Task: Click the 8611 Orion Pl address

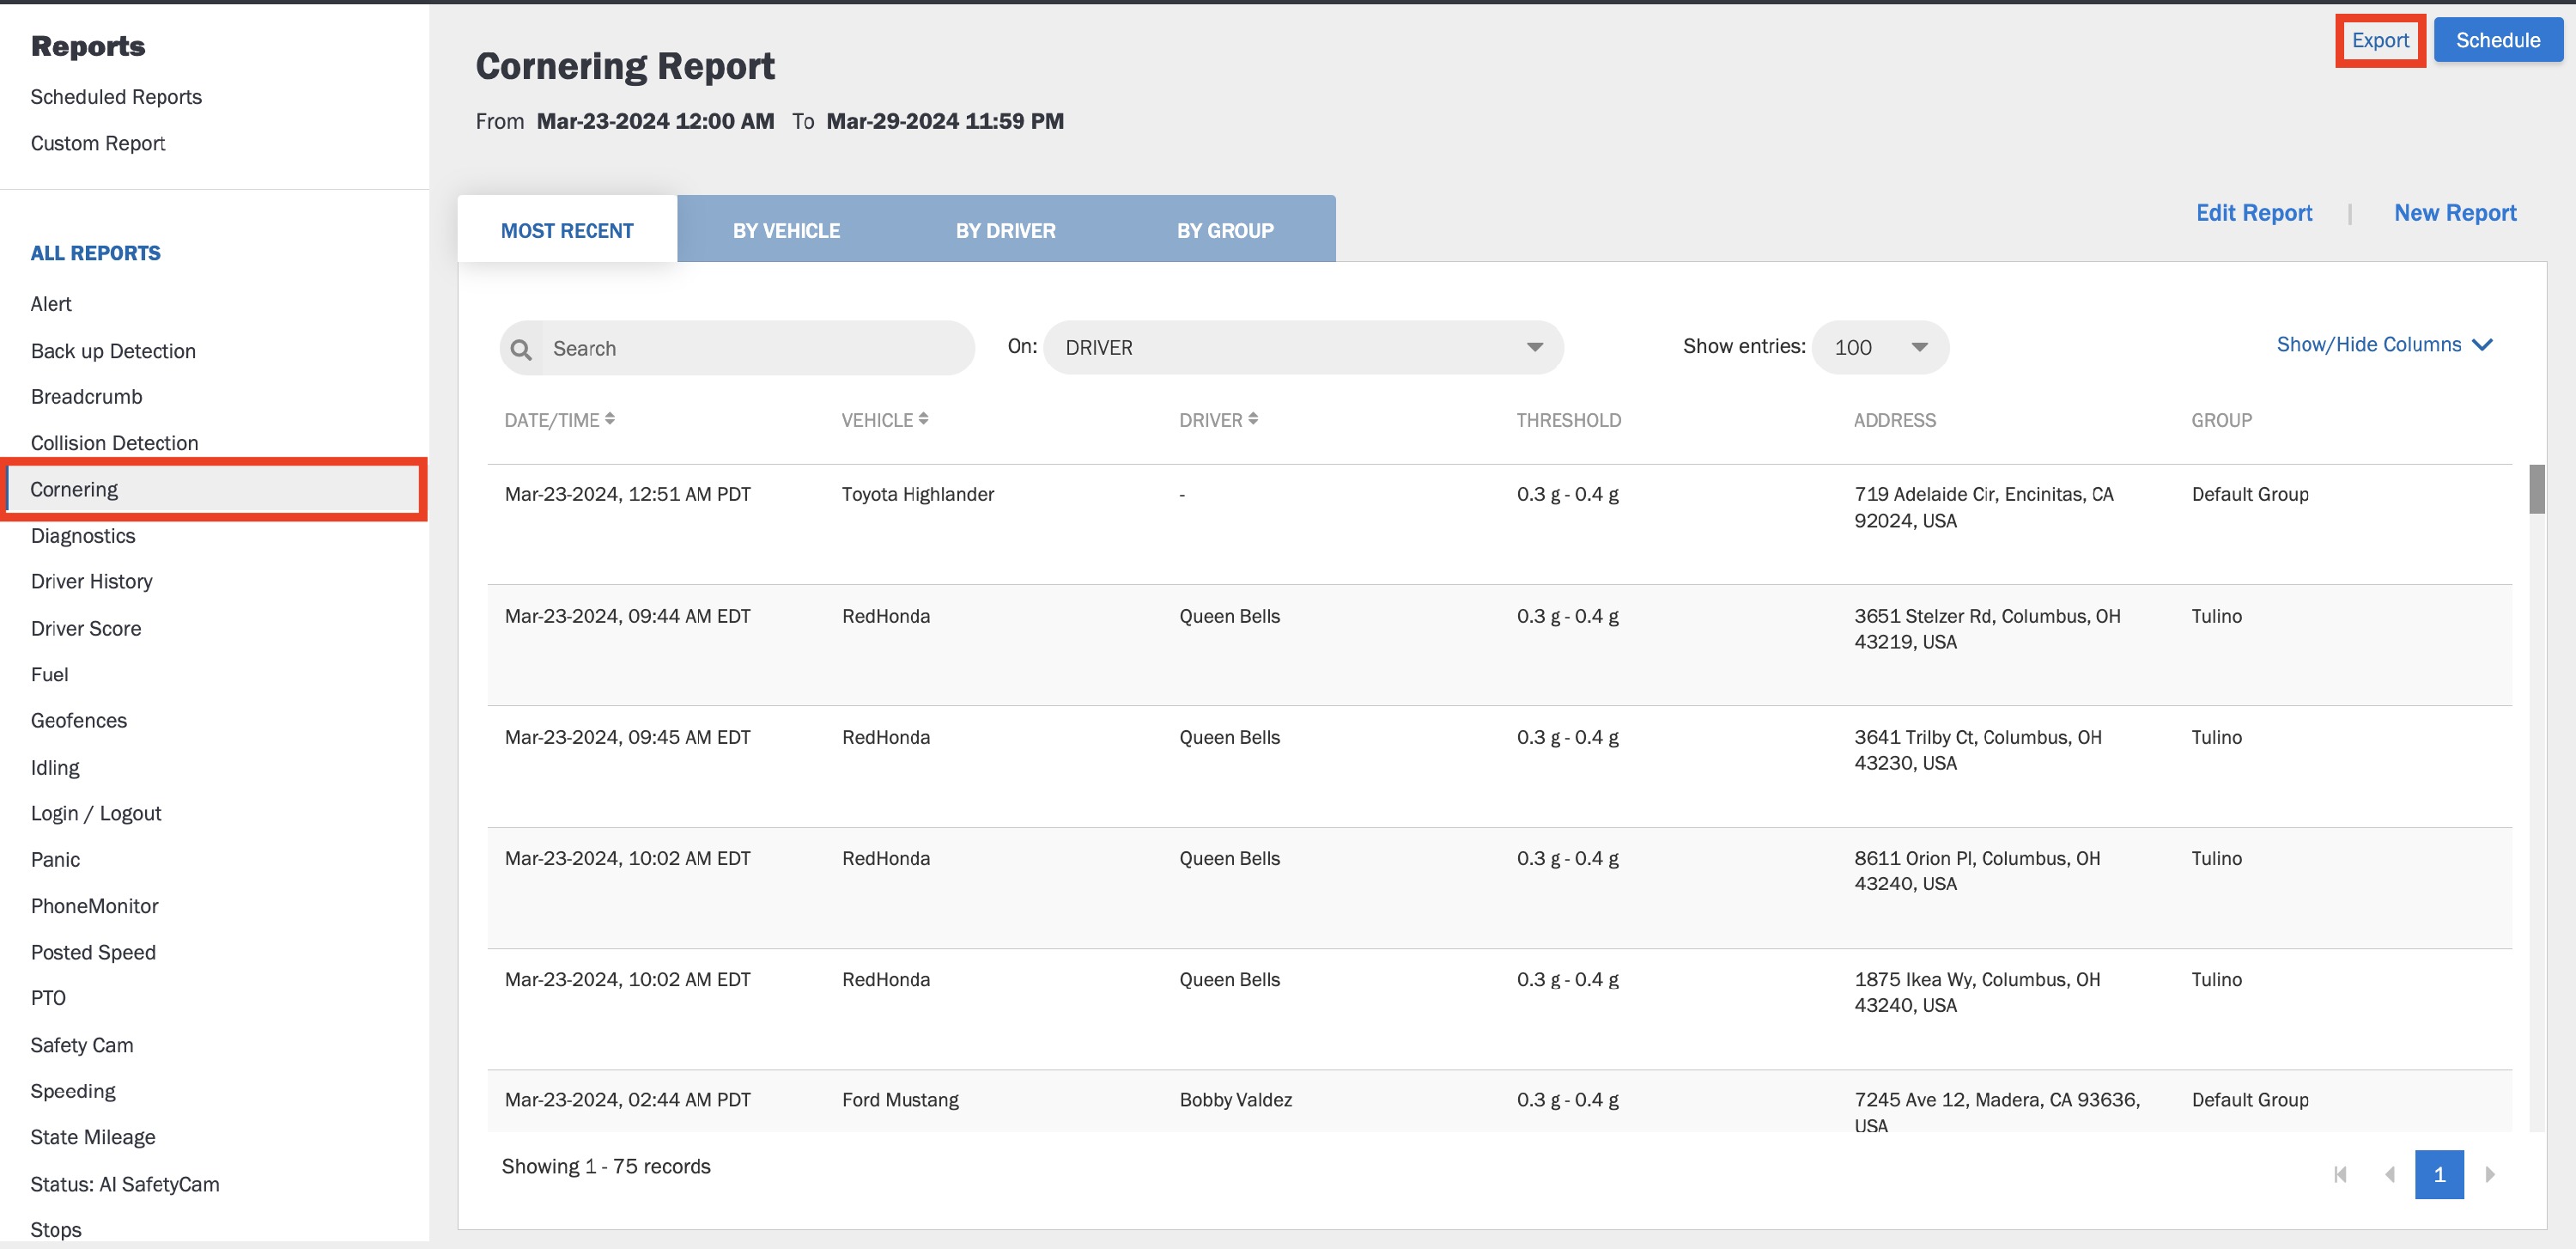Action: (x=1977, y=871)
